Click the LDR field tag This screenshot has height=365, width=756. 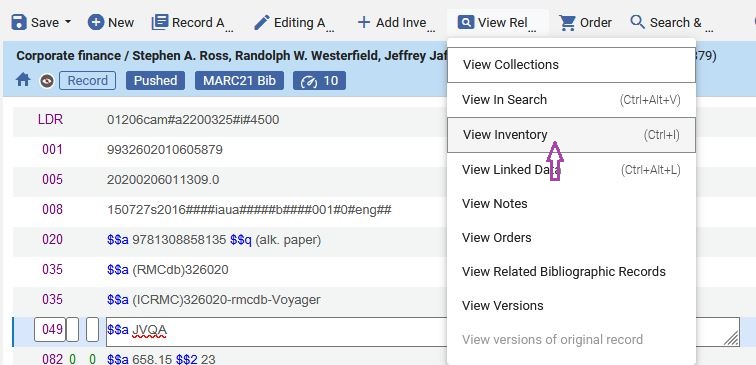(51, 120)
